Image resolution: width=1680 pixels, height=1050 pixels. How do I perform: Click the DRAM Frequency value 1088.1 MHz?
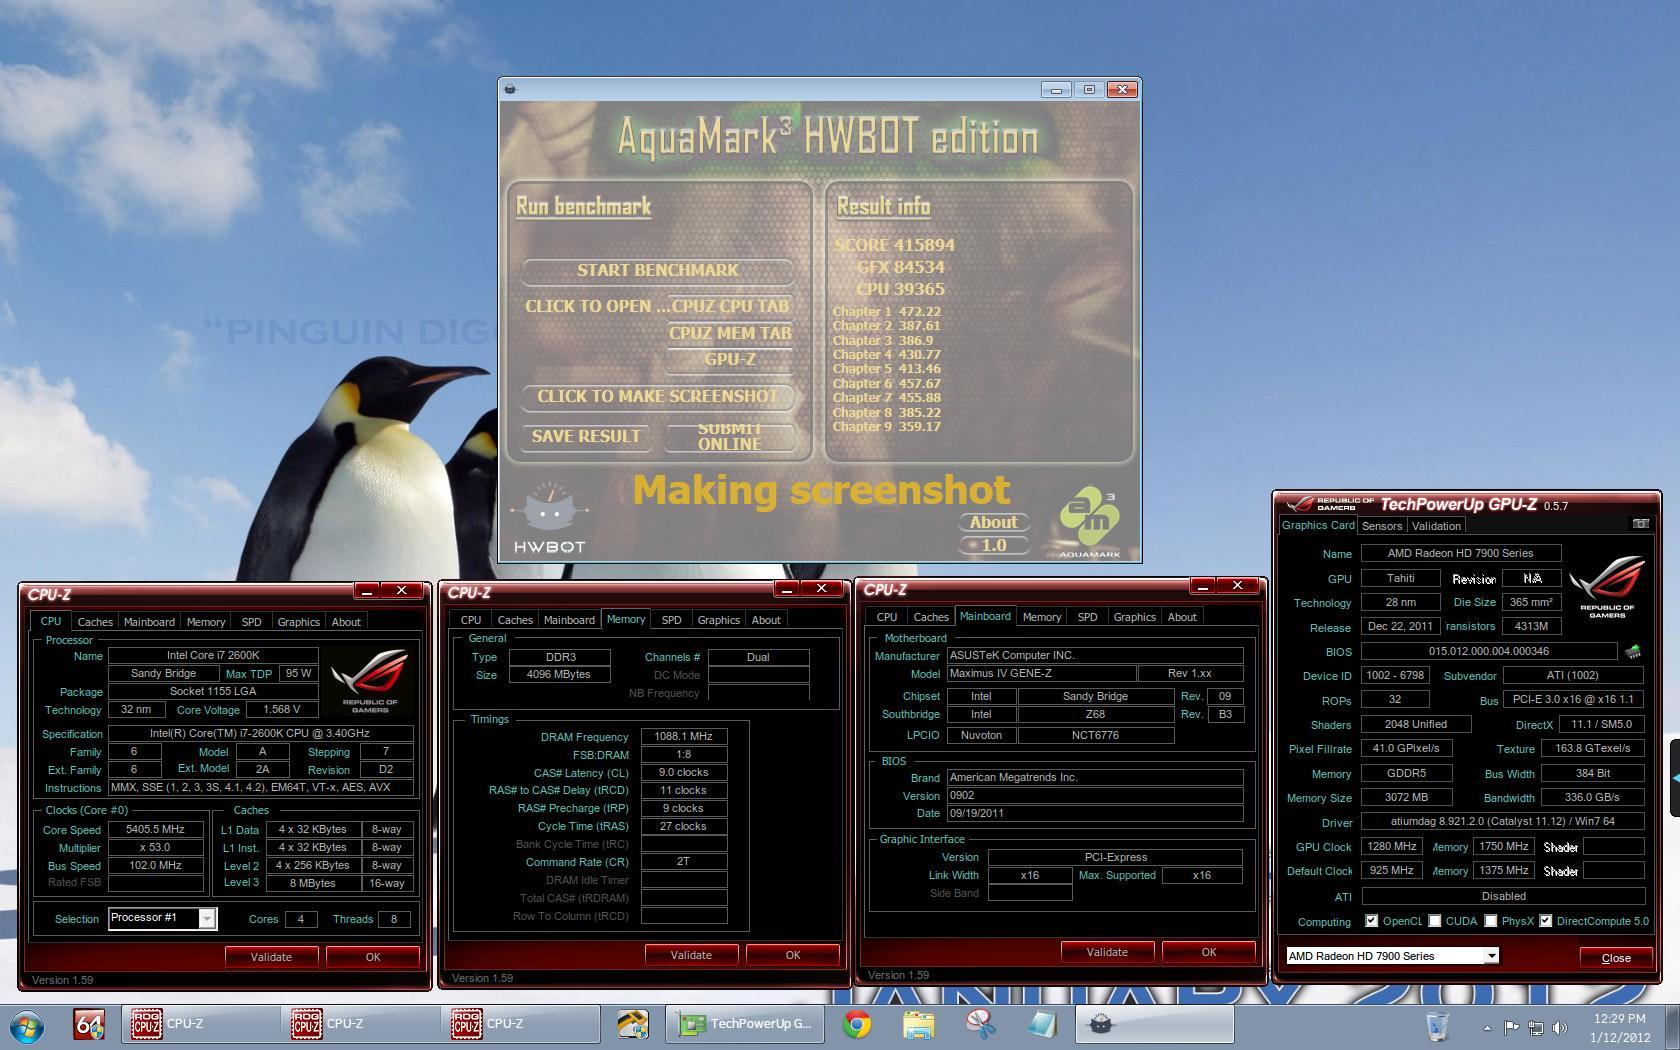pyautogui.click(x=683, y=736)
